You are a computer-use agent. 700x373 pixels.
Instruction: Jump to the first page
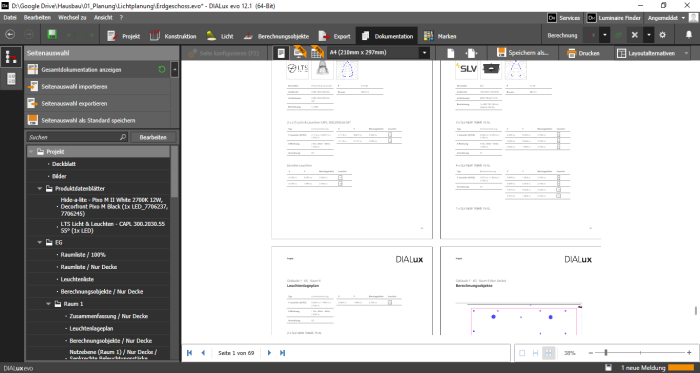tap(189, 353)
